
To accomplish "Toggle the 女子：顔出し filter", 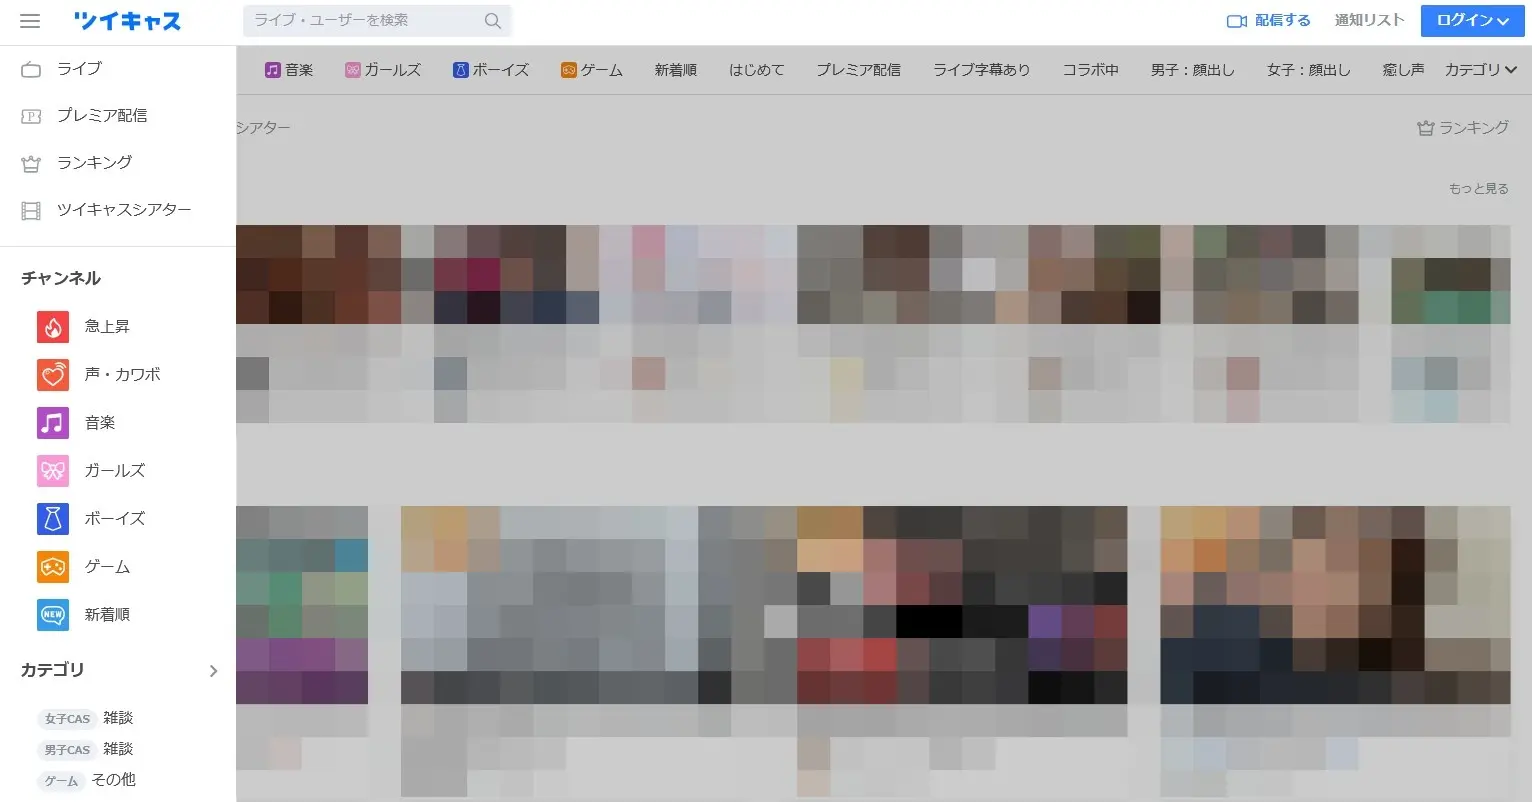I will (x=1308, y=70).
